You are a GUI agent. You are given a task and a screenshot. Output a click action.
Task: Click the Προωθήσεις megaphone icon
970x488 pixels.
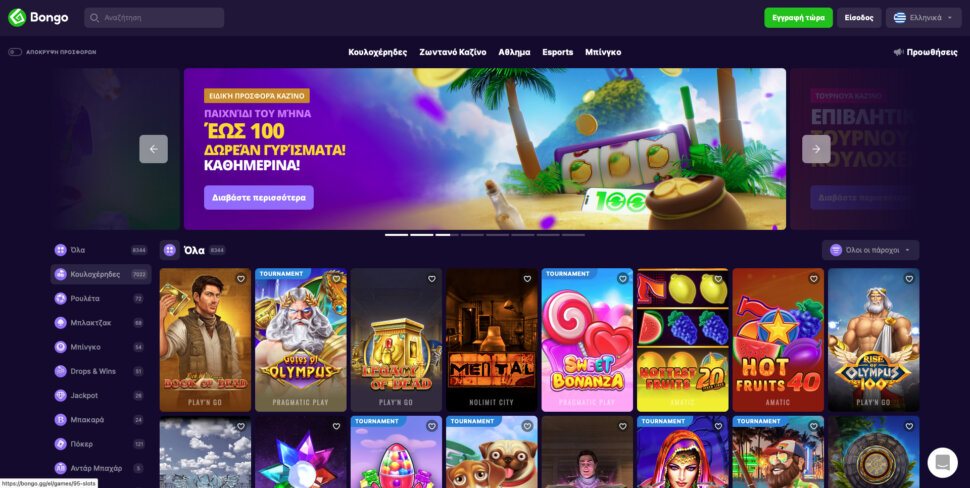point(898,53)
